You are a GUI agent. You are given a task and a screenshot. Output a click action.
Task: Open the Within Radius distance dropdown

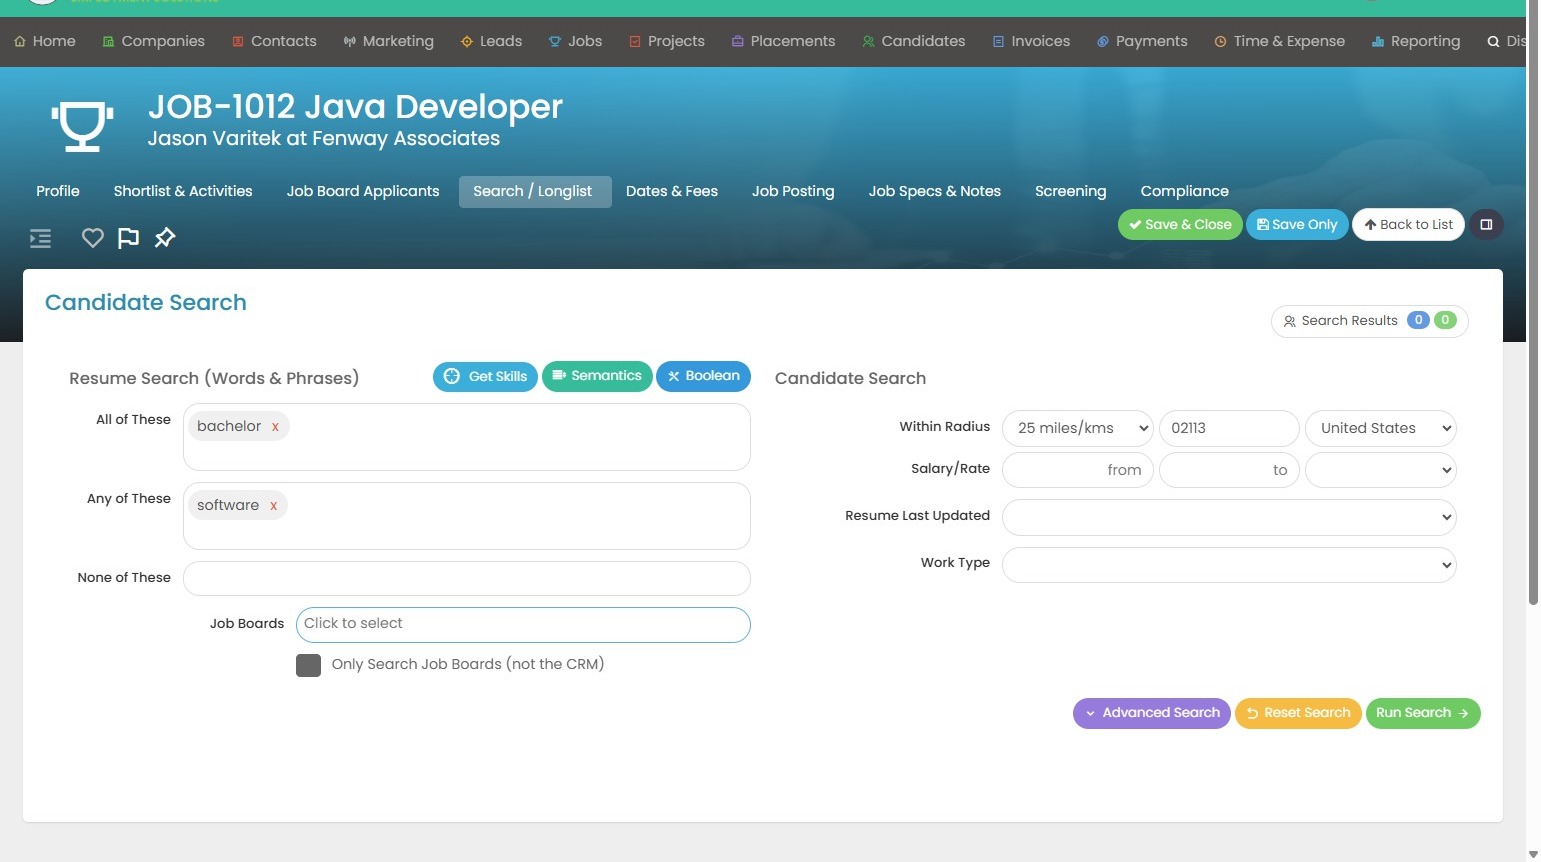(x=1077, y=428)
